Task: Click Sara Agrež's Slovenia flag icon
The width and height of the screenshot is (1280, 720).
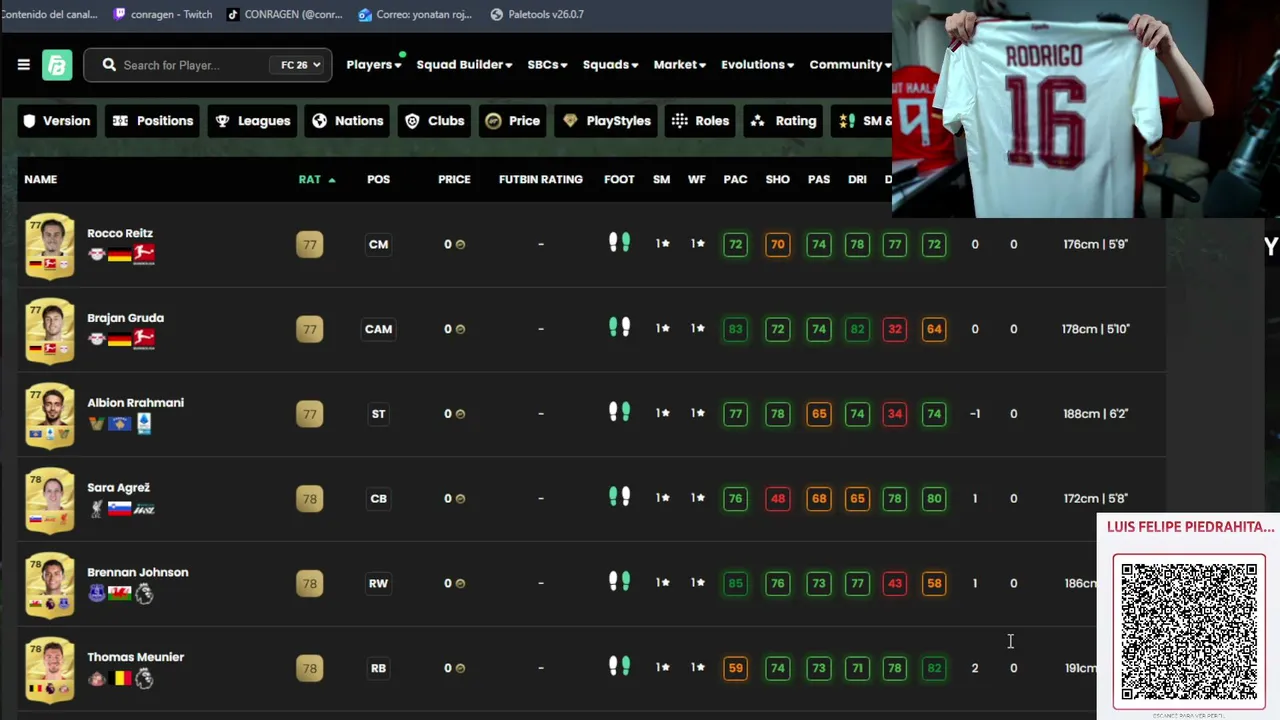Action: [x=120, y=509]
